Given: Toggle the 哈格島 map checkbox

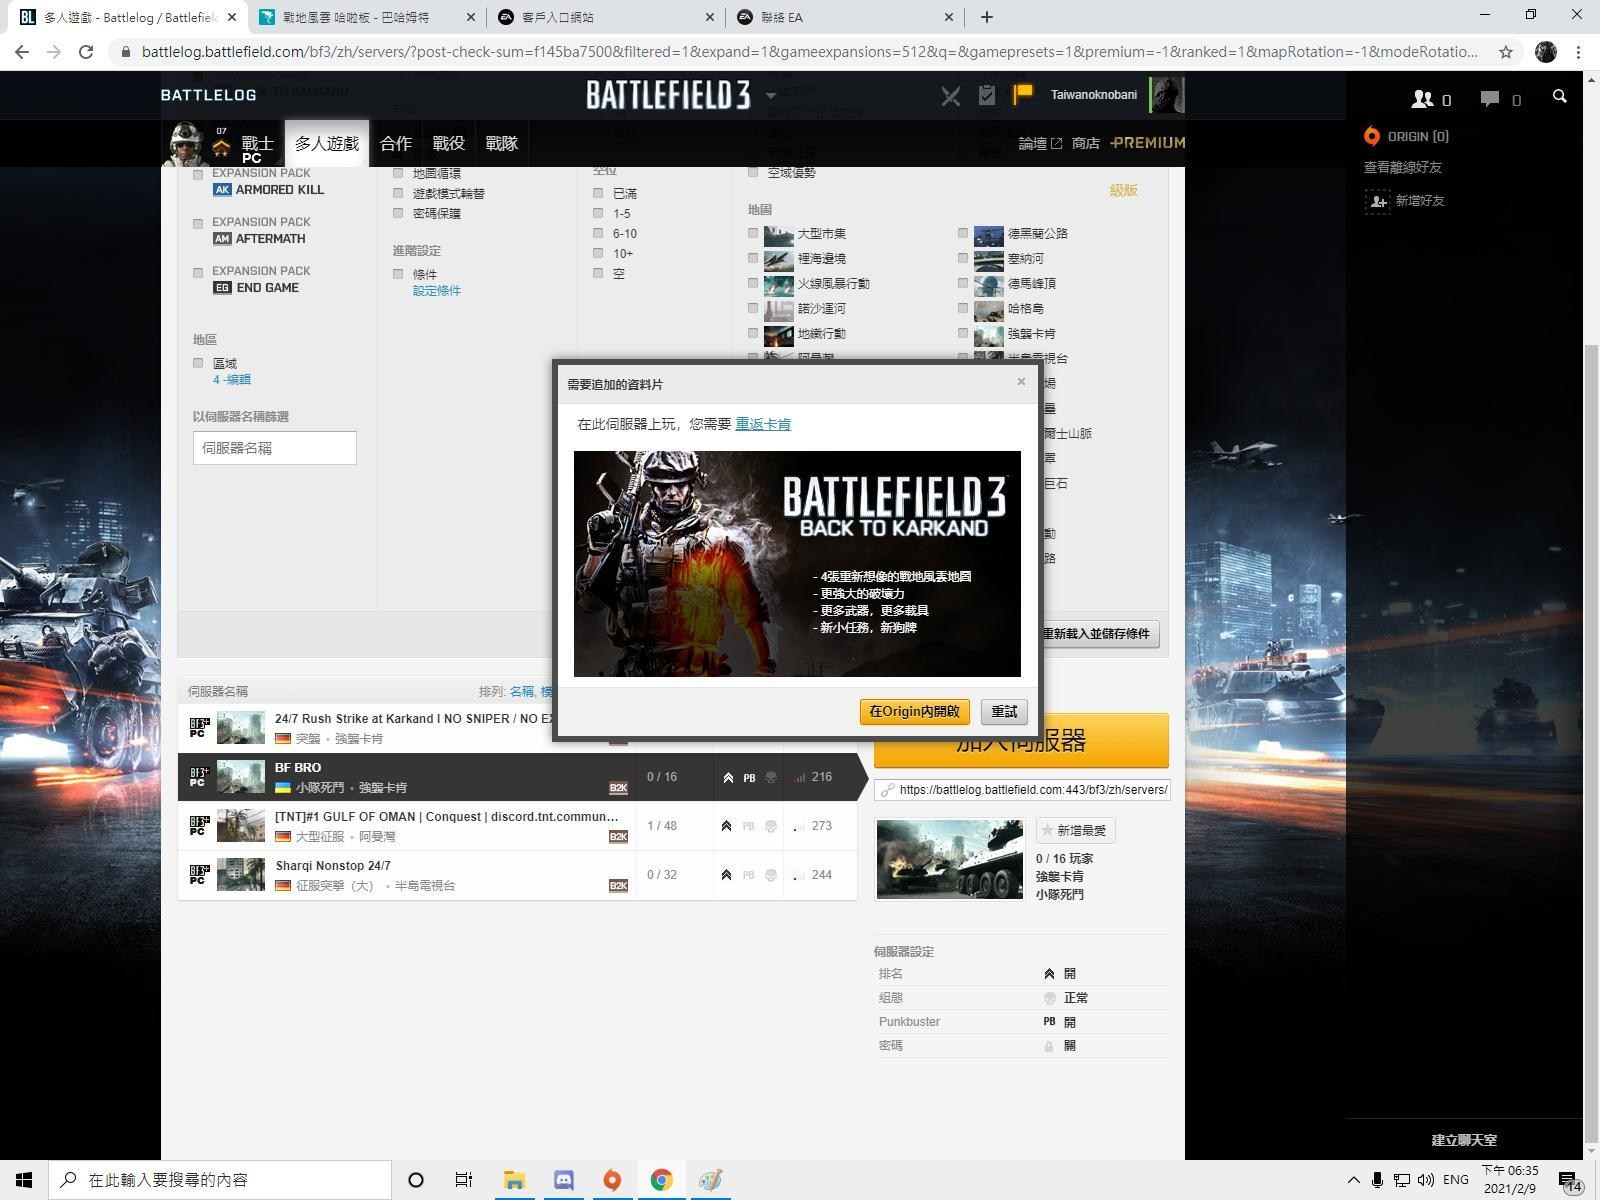Looking at the screenshot, I should tap(963, 308).
